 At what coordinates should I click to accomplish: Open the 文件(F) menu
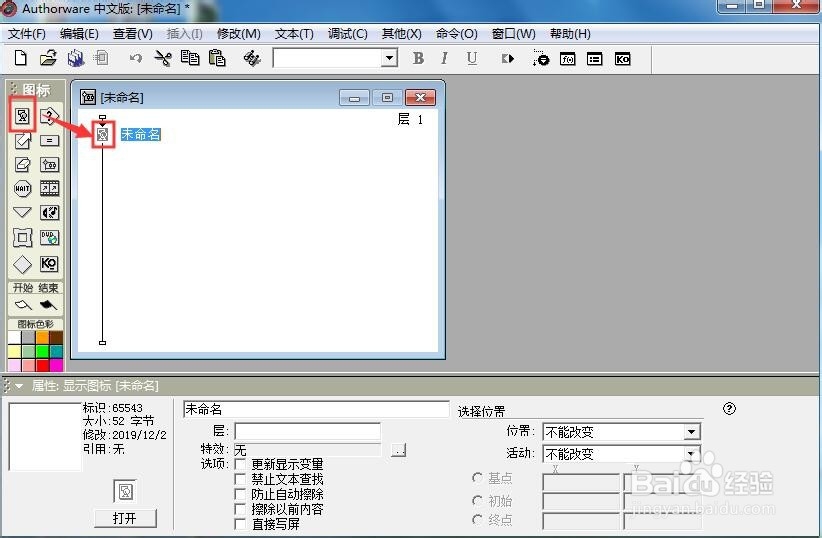(x=27, y=34)
